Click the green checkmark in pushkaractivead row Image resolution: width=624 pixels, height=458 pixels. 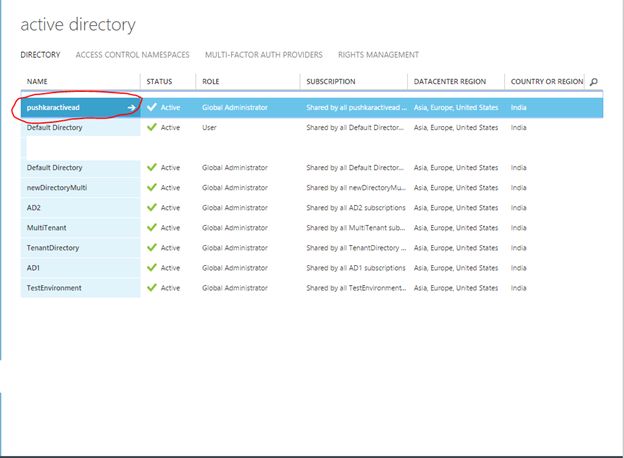[x=152, y=107]
